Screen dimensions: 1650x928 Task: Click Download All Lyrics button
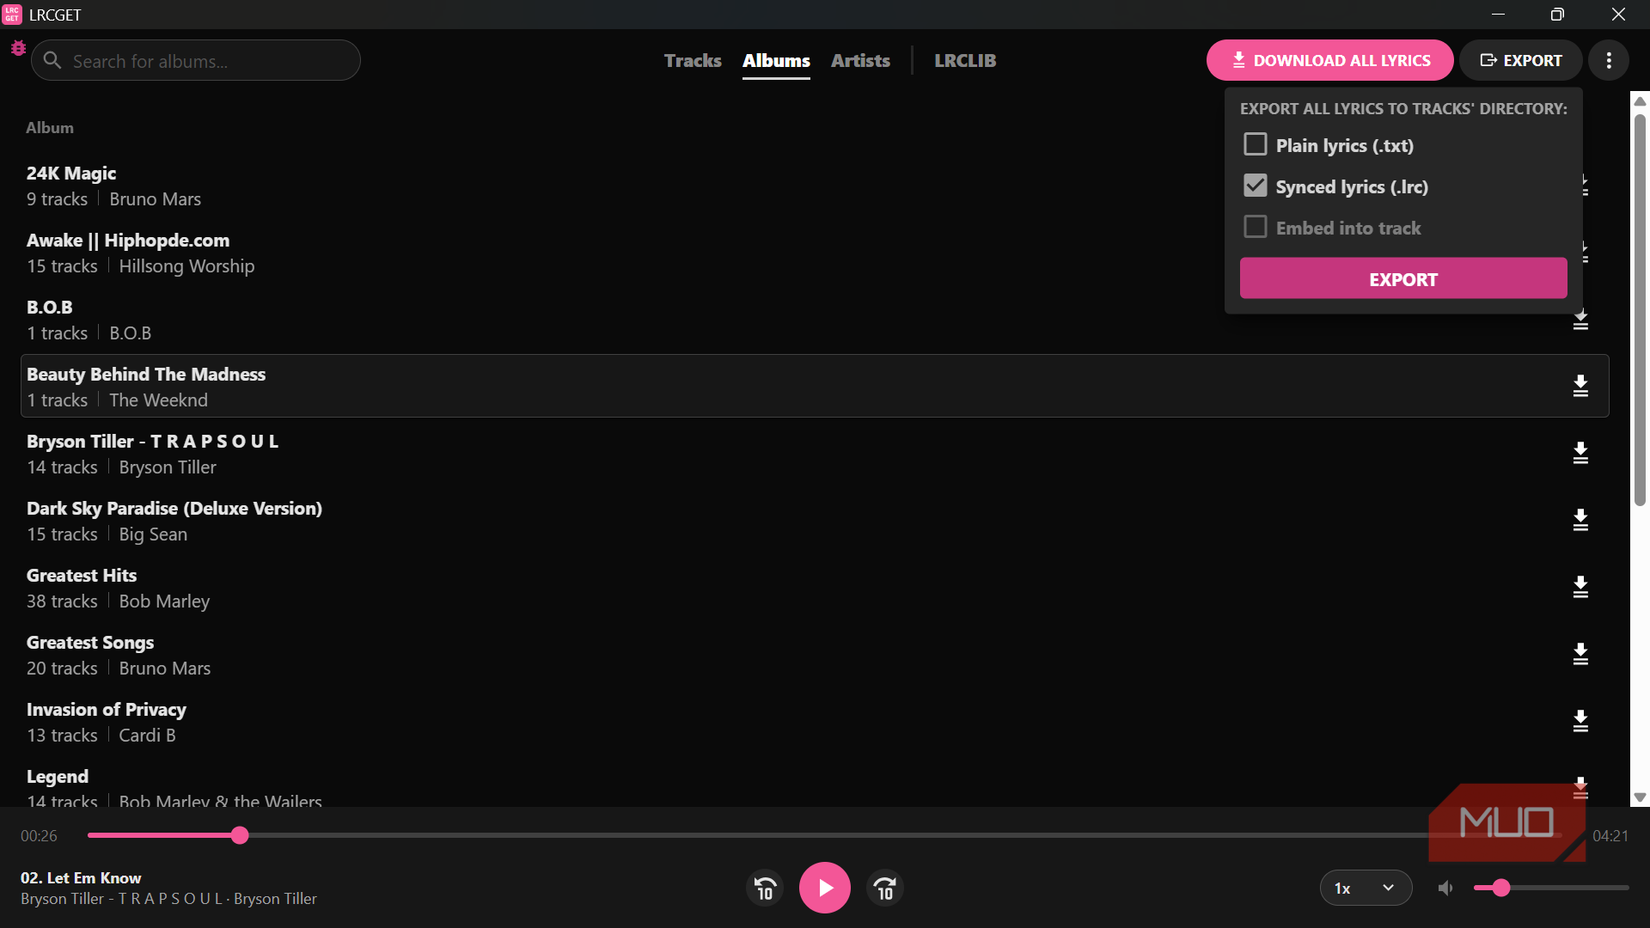(x=1329, y=60)
